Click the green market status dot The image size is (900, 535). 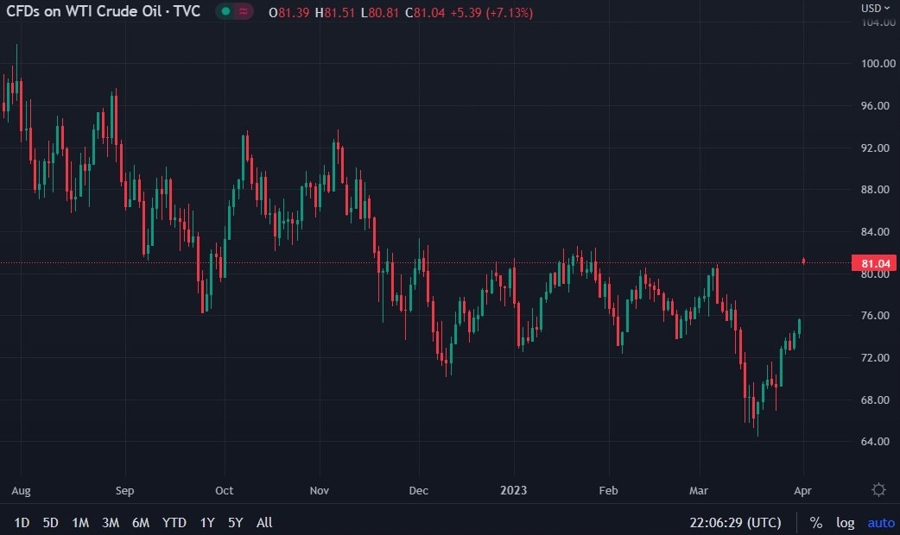coord(226,11)
